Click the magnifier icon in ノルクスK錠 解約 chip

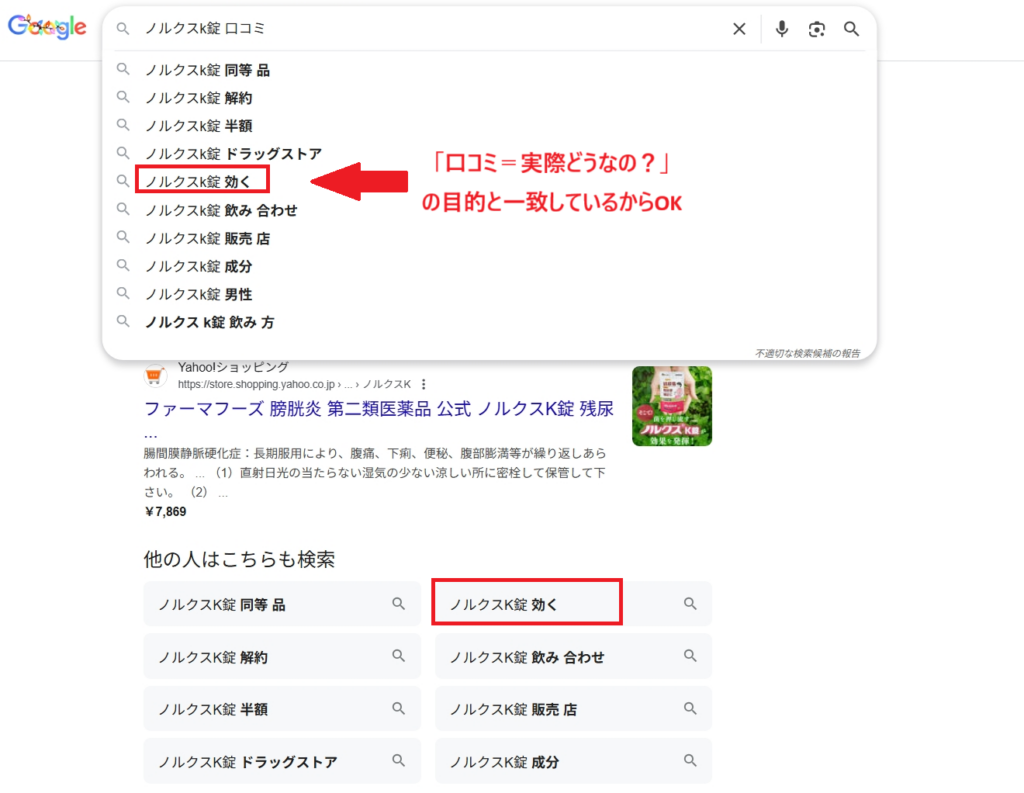point(398,656)
